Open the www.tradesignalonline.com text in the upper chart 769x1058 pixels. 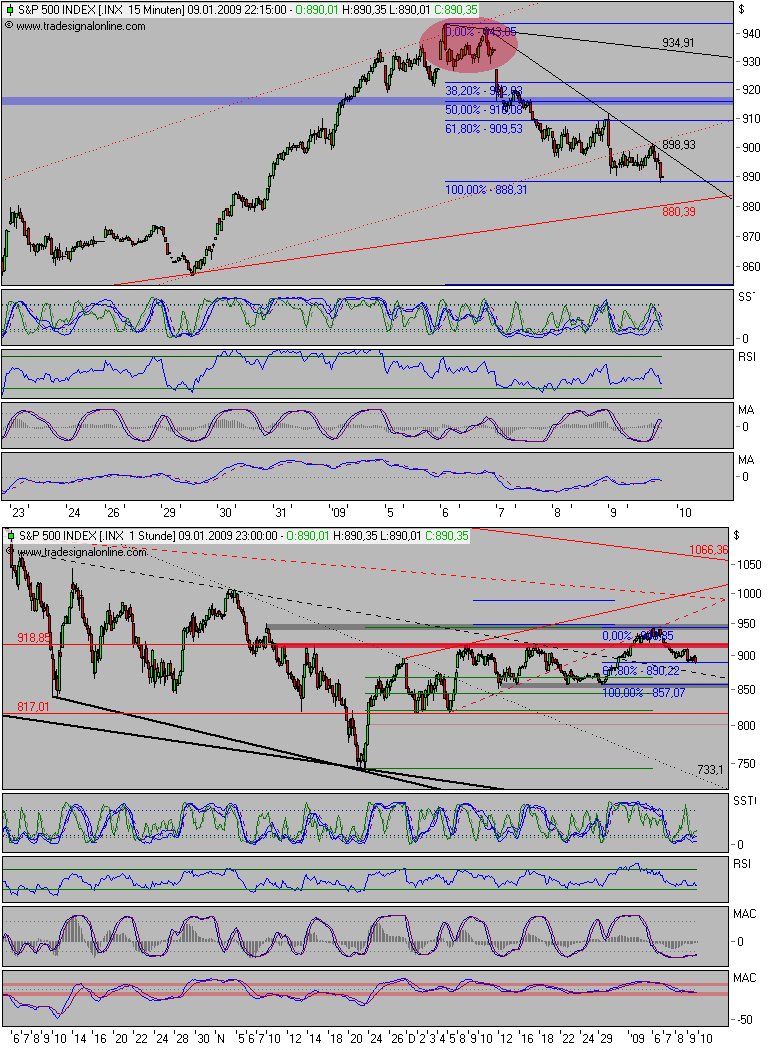pyautogui.click(x=80, y=26)
